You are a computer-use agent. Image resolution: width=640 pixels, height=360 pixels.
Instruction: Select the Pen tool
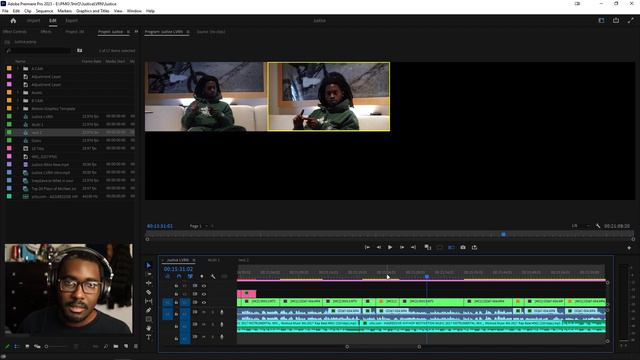click(149, 310)
